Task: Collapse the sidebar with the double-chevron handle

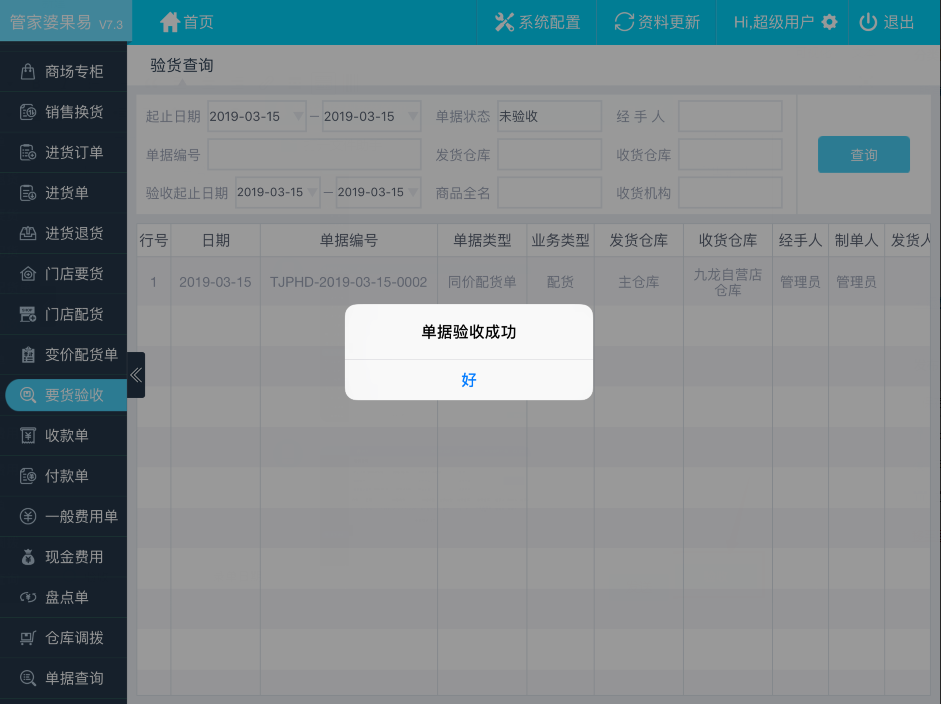Action: [x=136, y=375]
